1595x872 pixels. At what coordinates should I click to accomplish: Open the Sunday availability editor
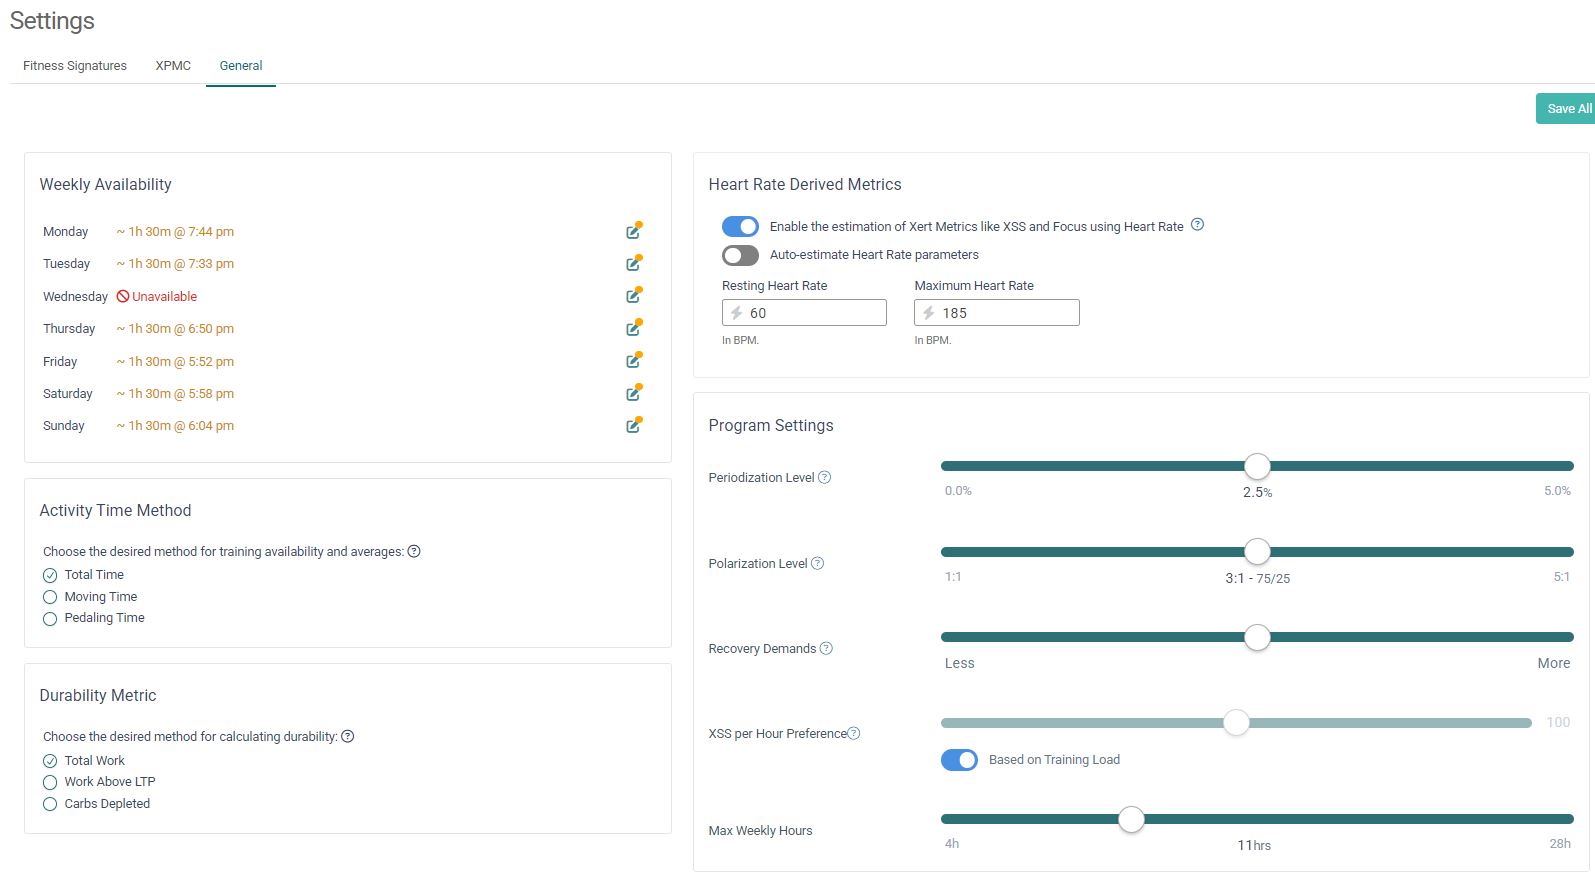click(633, 426)
